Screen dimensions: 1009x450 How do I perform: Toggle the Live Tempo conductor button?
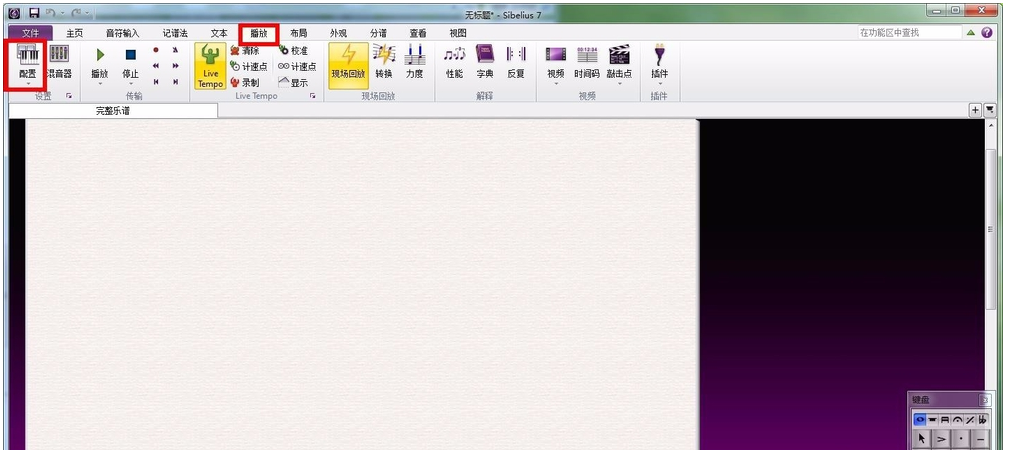click(210, 66)
